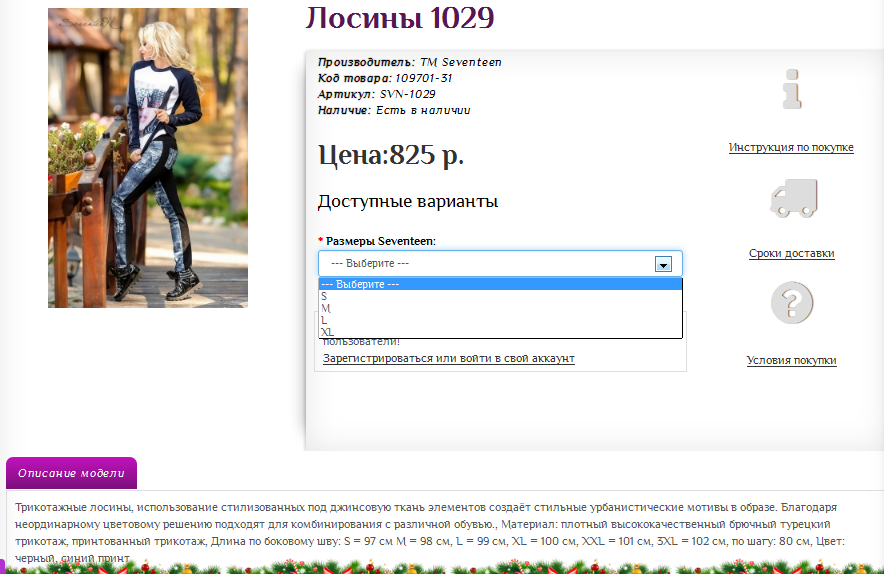Switch to the Описание модели tab
The image size is (884, 574).
[71, 473]
